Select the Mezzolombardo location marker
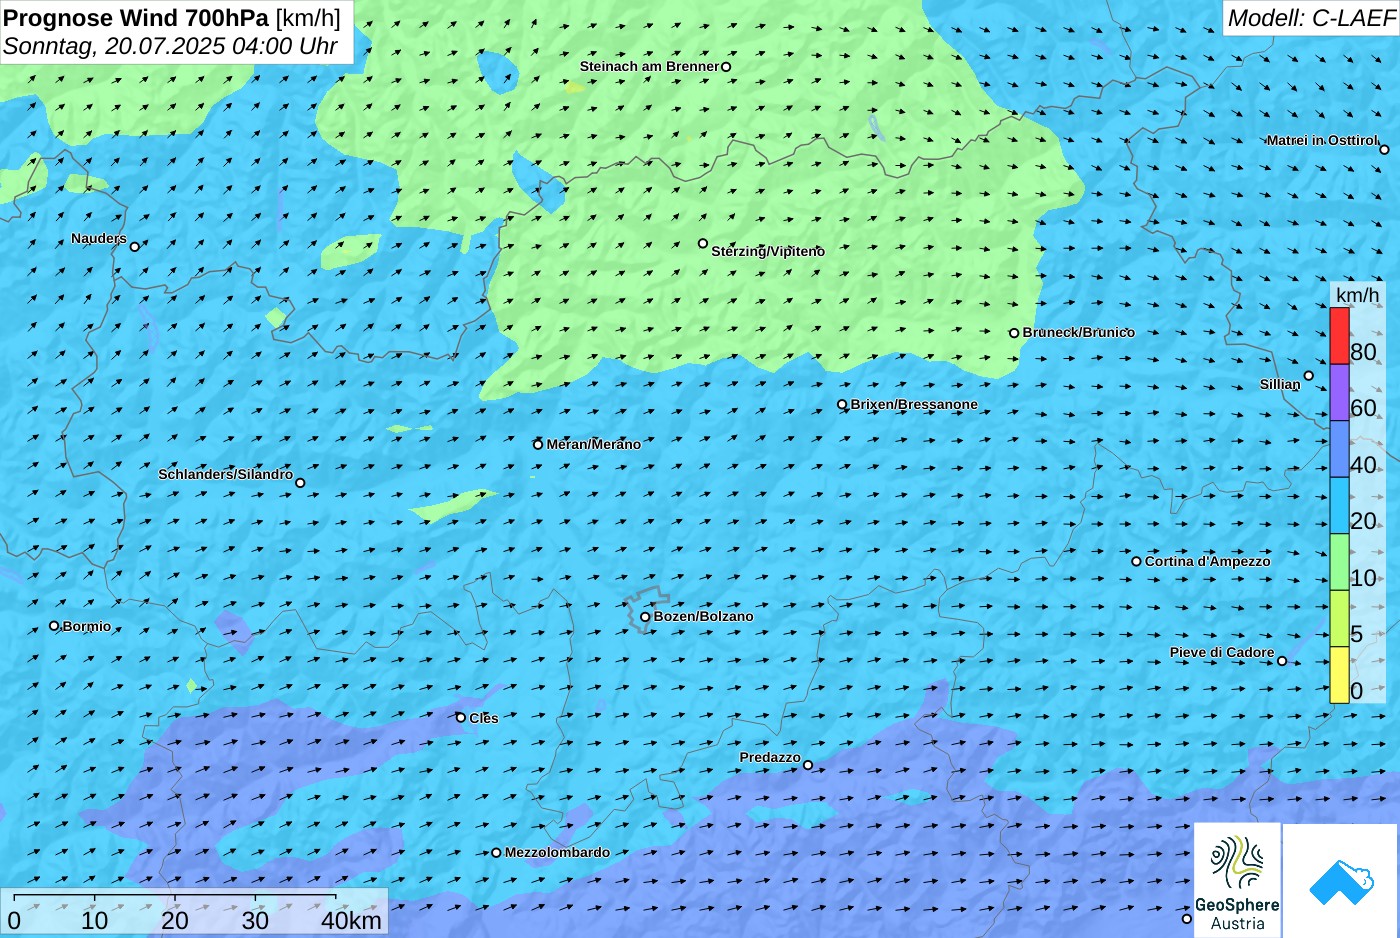 pyautogui.click(x=496, y=853)
